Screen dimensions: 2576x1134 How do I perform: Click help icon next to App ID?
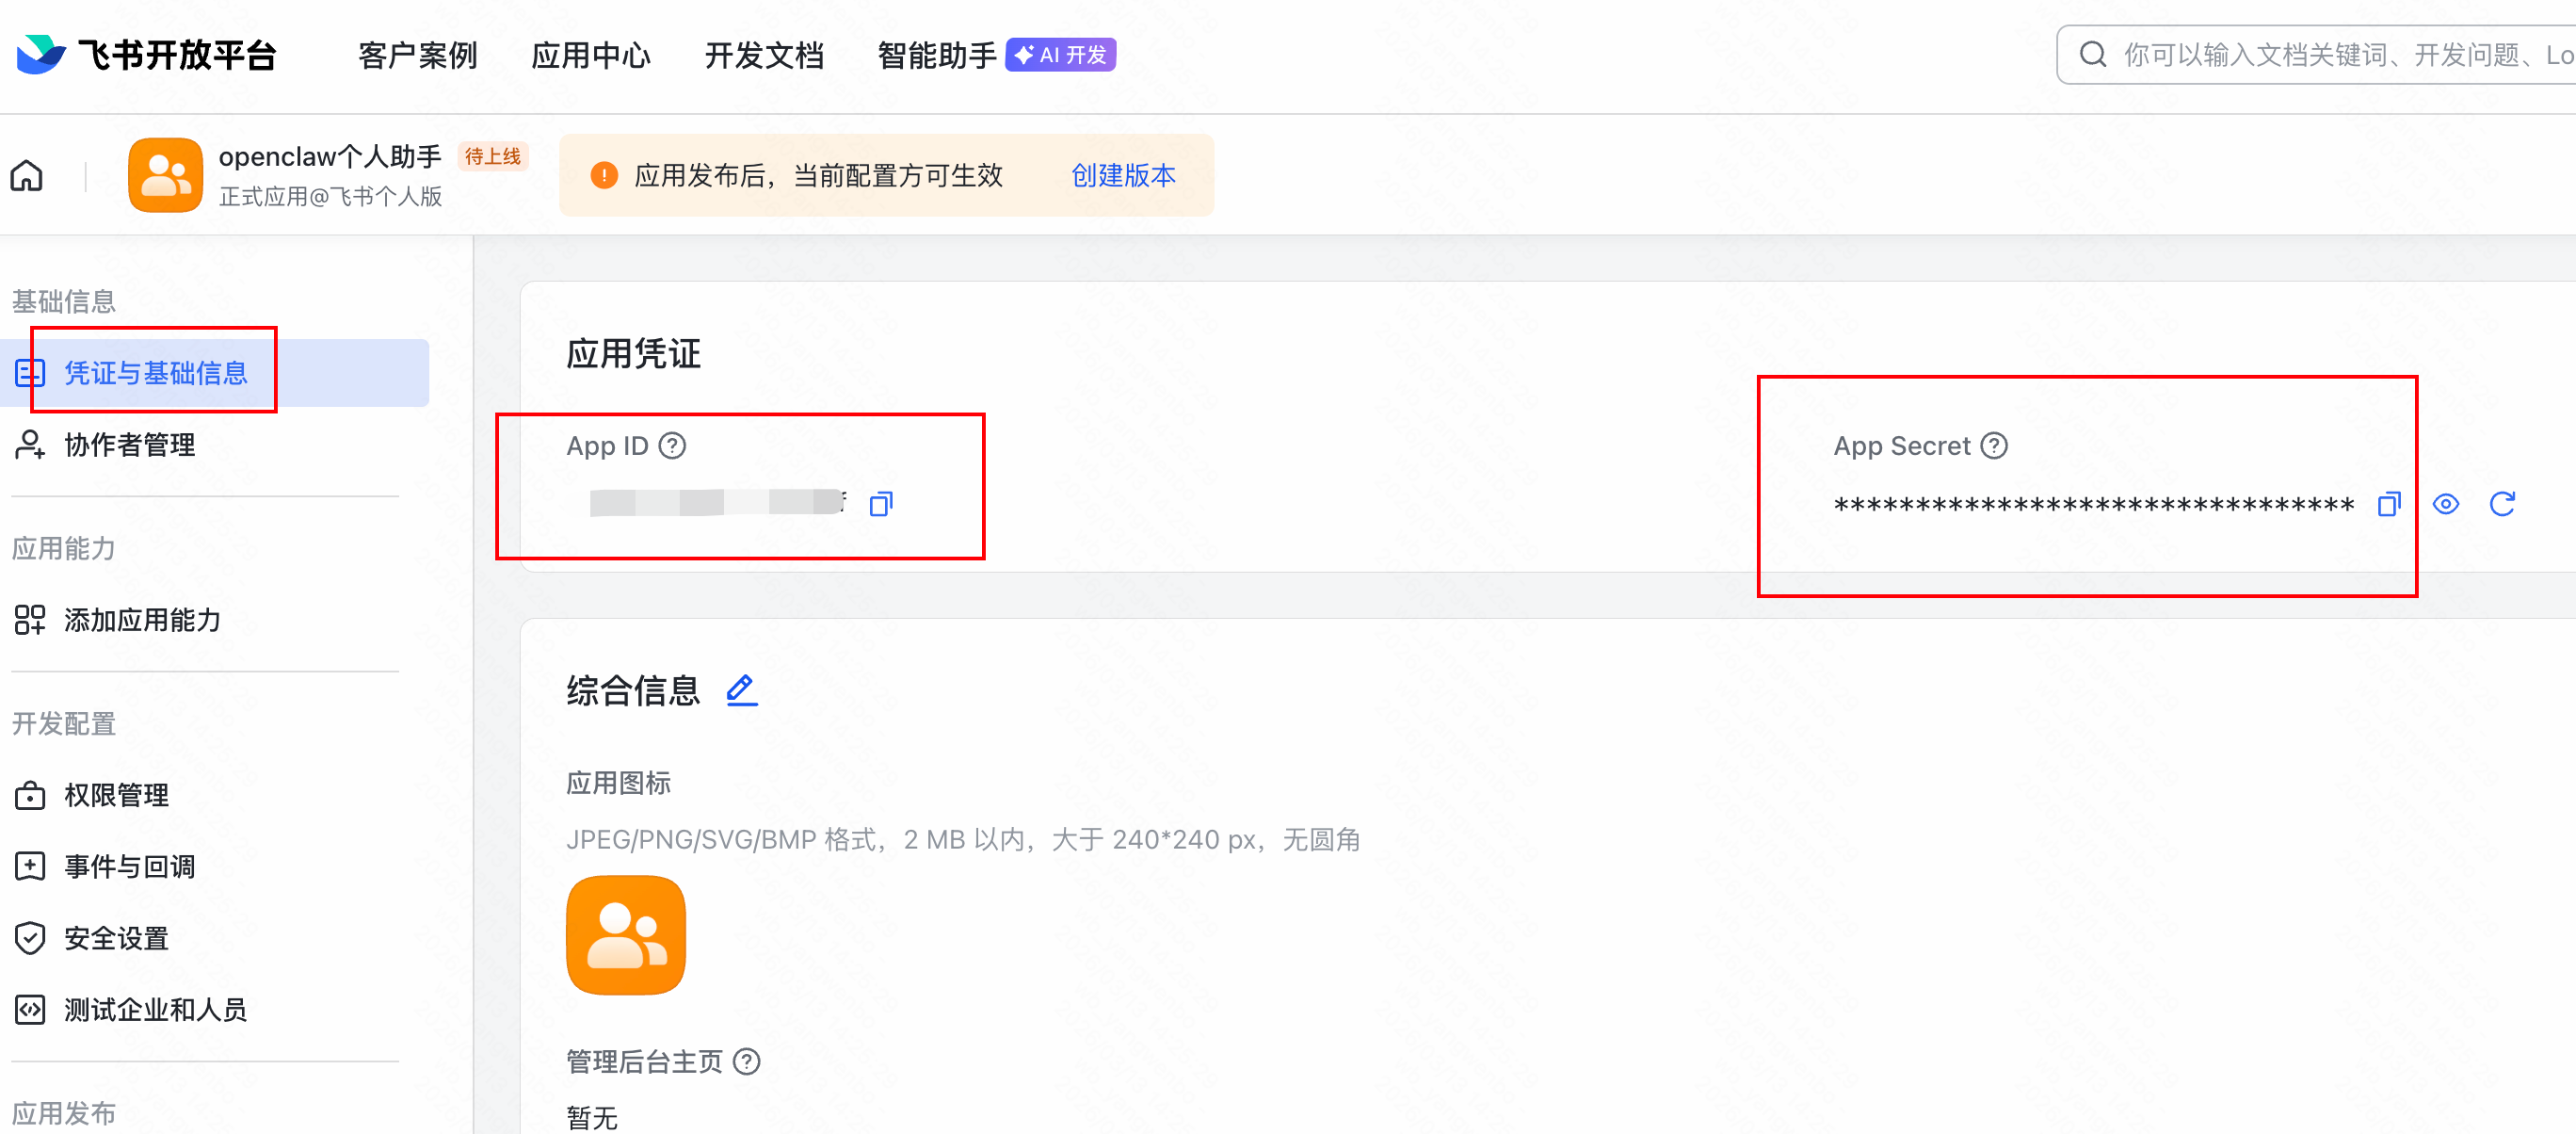[x=673, y=446]
